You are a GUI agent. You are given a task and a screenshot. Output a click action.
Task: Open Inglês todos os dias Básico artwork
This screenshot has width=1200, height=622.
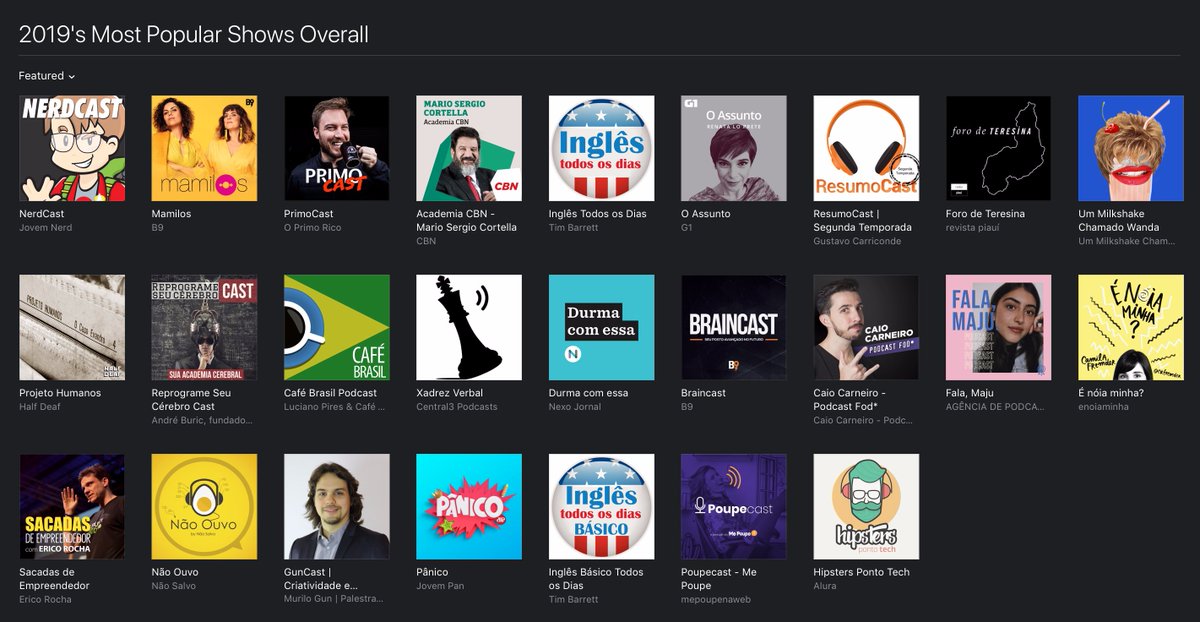click(602, 507)
